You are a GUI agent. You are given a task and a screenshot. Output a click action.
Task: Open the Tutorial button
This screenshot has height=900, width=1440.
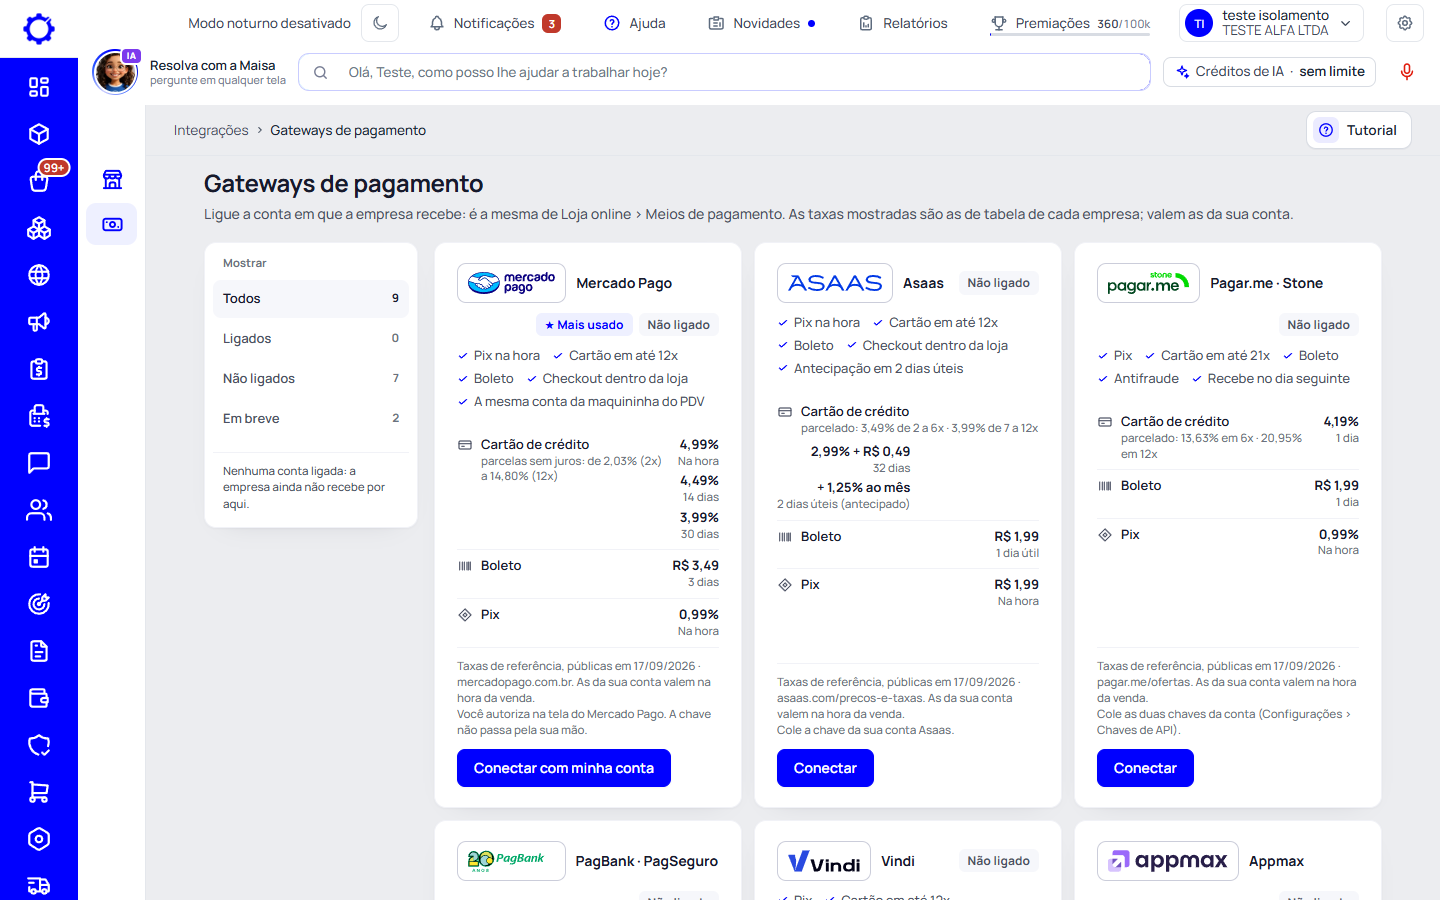(1359, 130)
